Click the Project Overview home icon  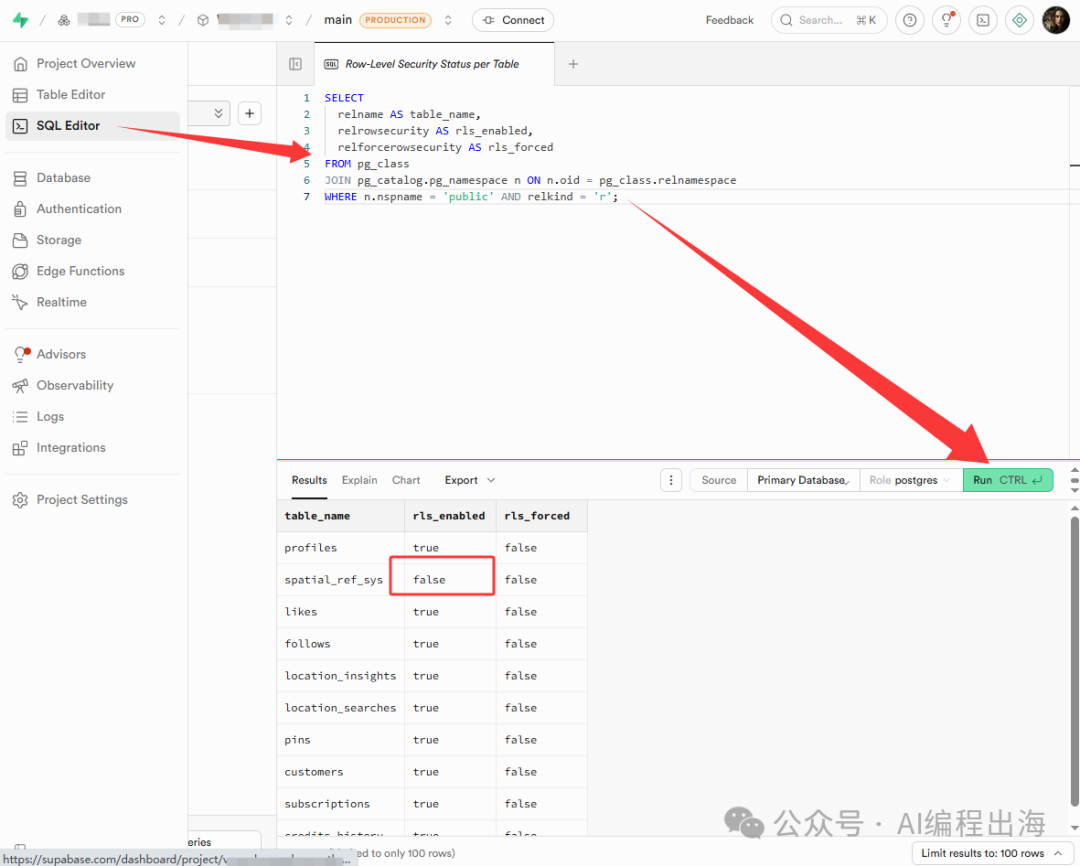click(20, 63)
